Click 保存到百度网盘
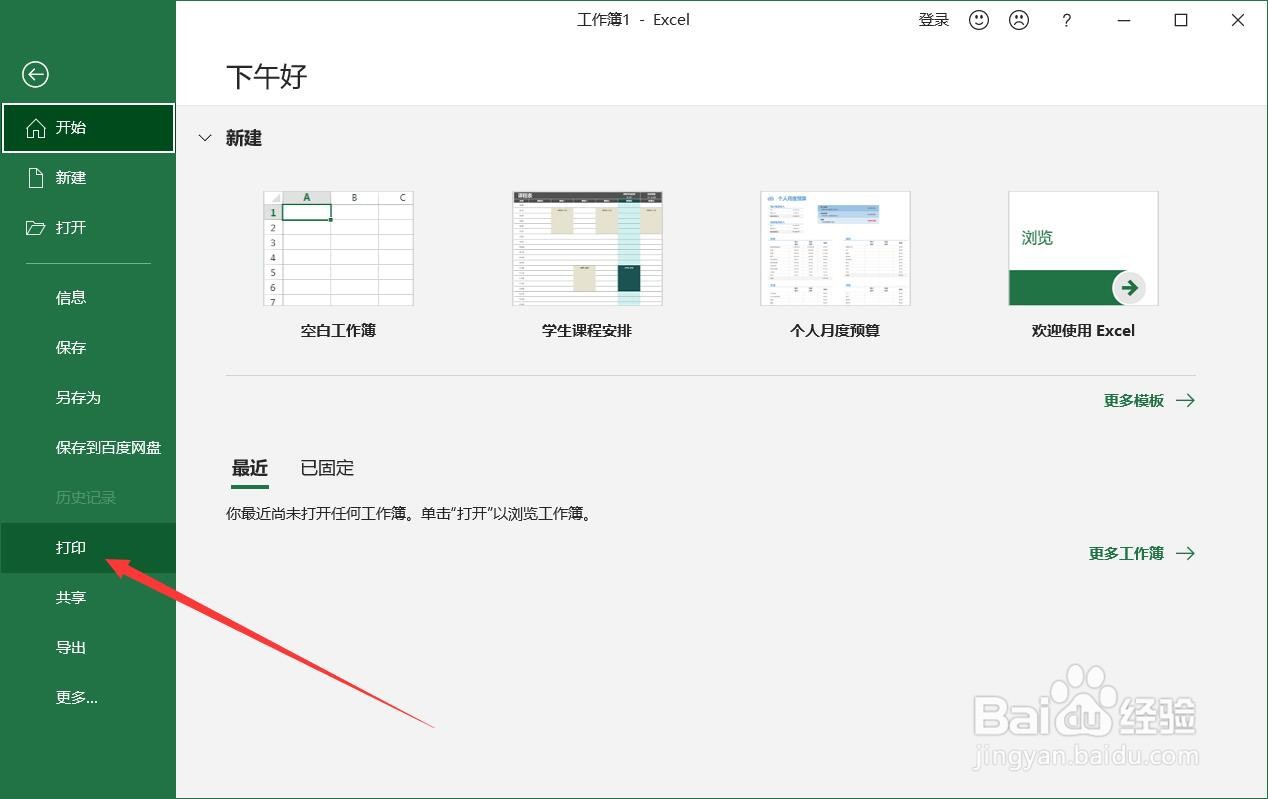 88,448
